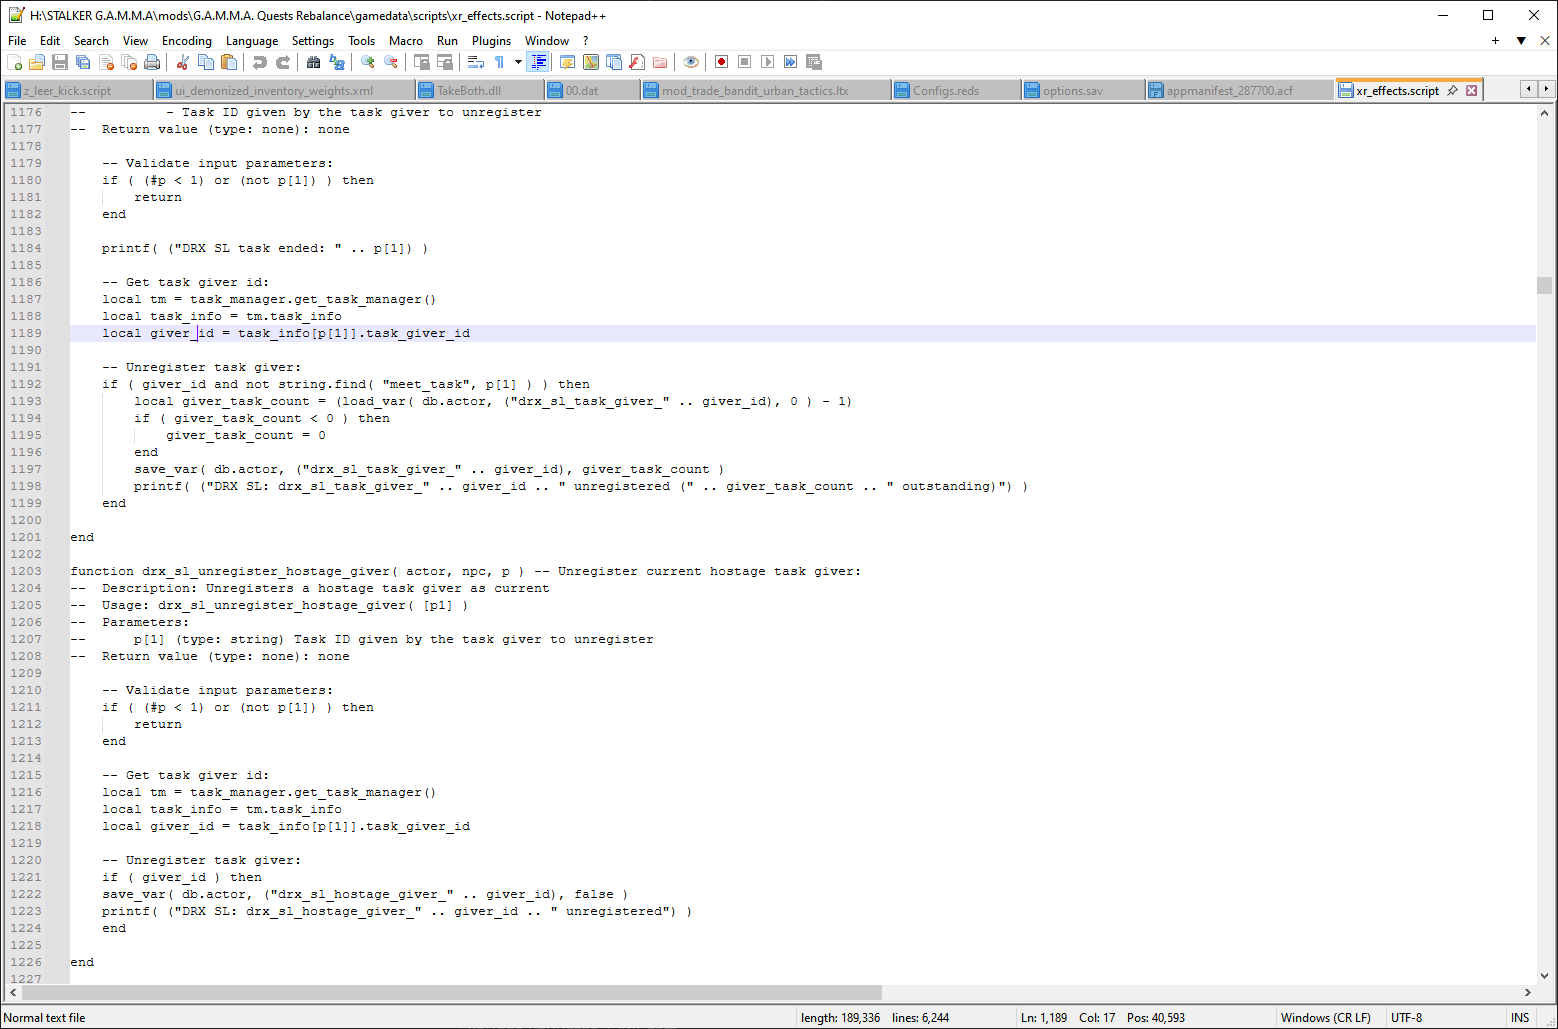Paste clipboard via toolbar icon
Image resolution: width=1558 pixels, height=1029 pixels.
pyautogui.click(x=229, y=62)
